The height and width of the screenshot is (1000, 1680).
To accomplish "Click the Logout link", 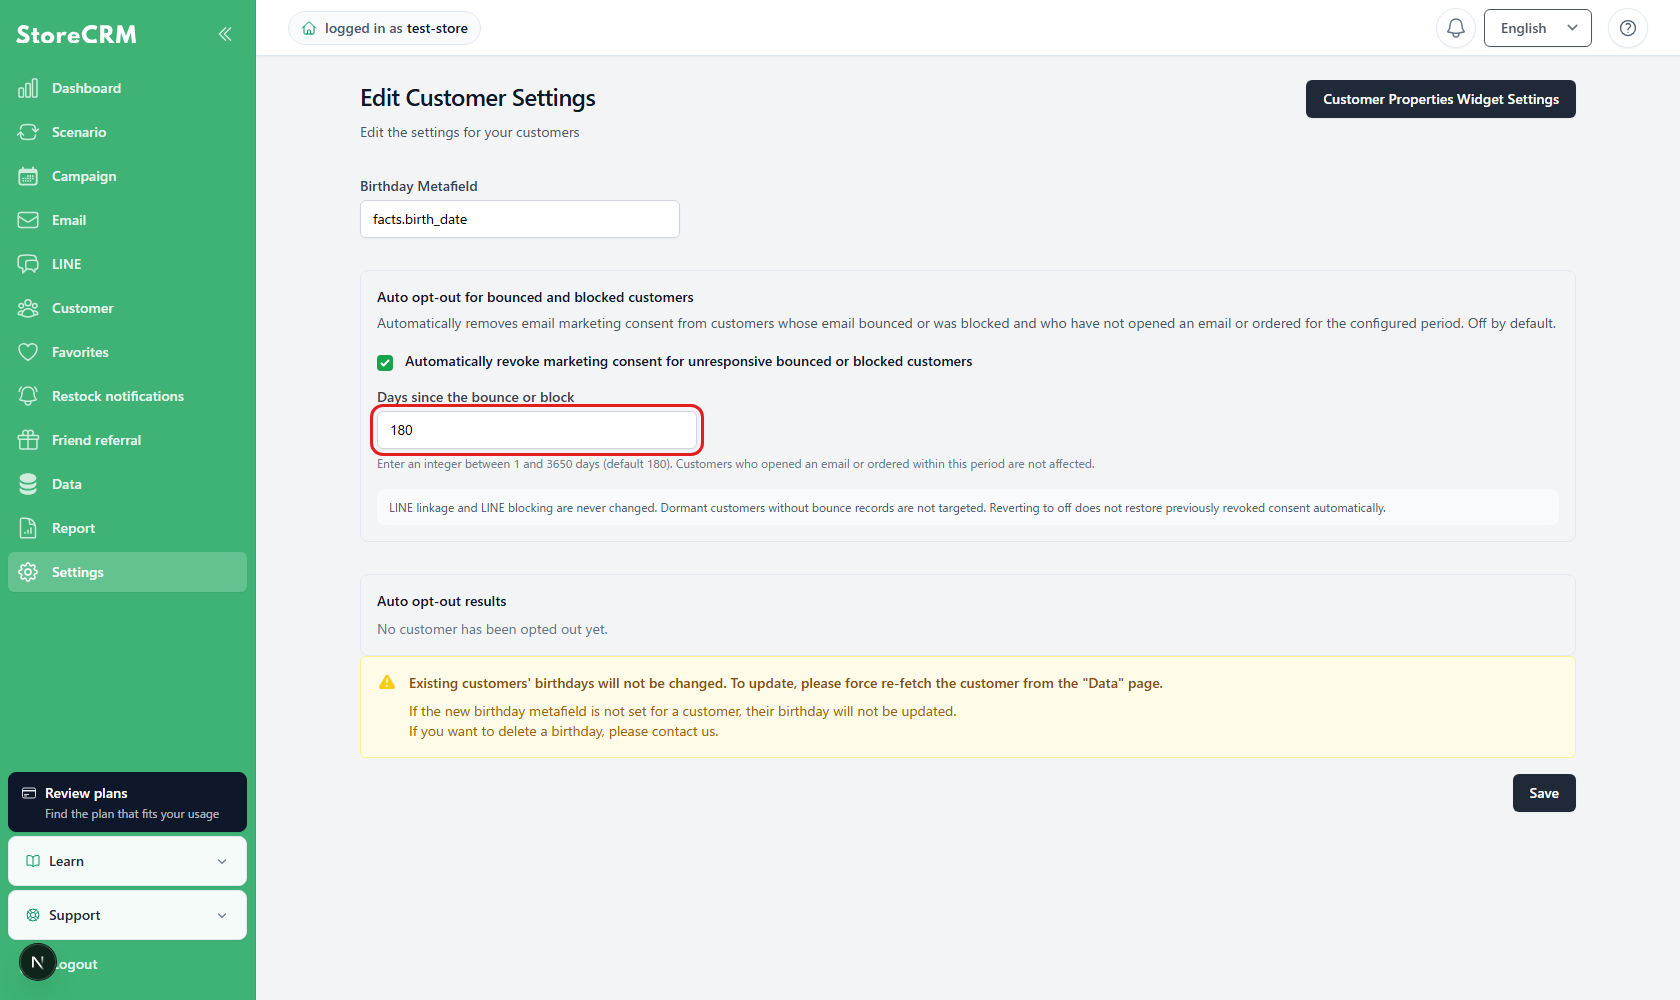I will 76,964.
